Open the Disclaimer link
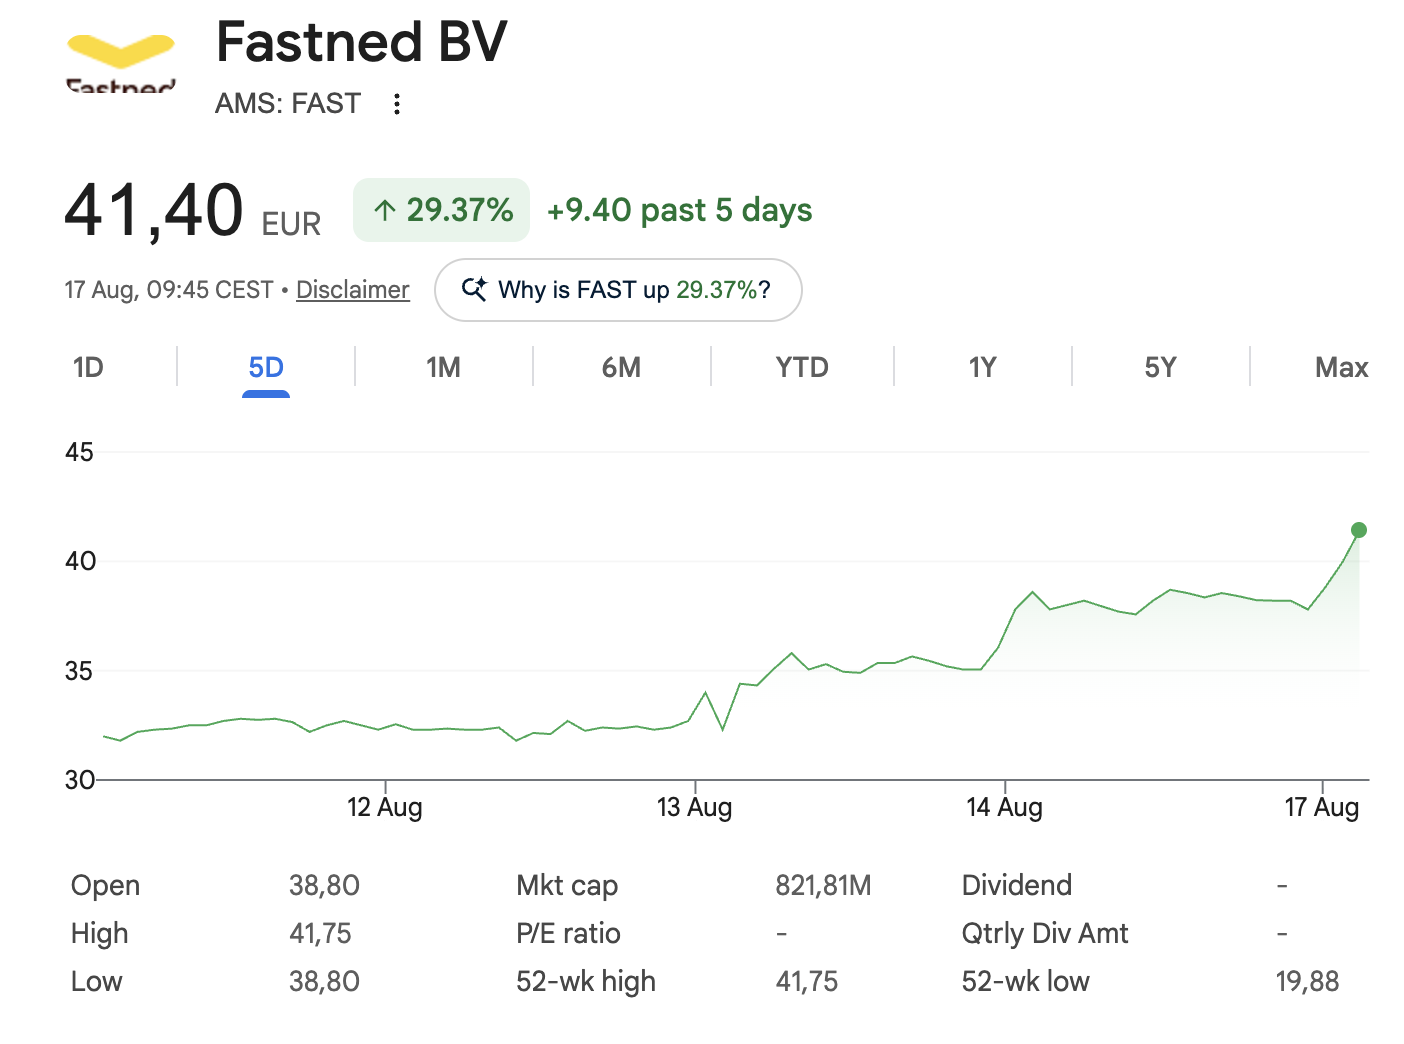 point(353,290)
